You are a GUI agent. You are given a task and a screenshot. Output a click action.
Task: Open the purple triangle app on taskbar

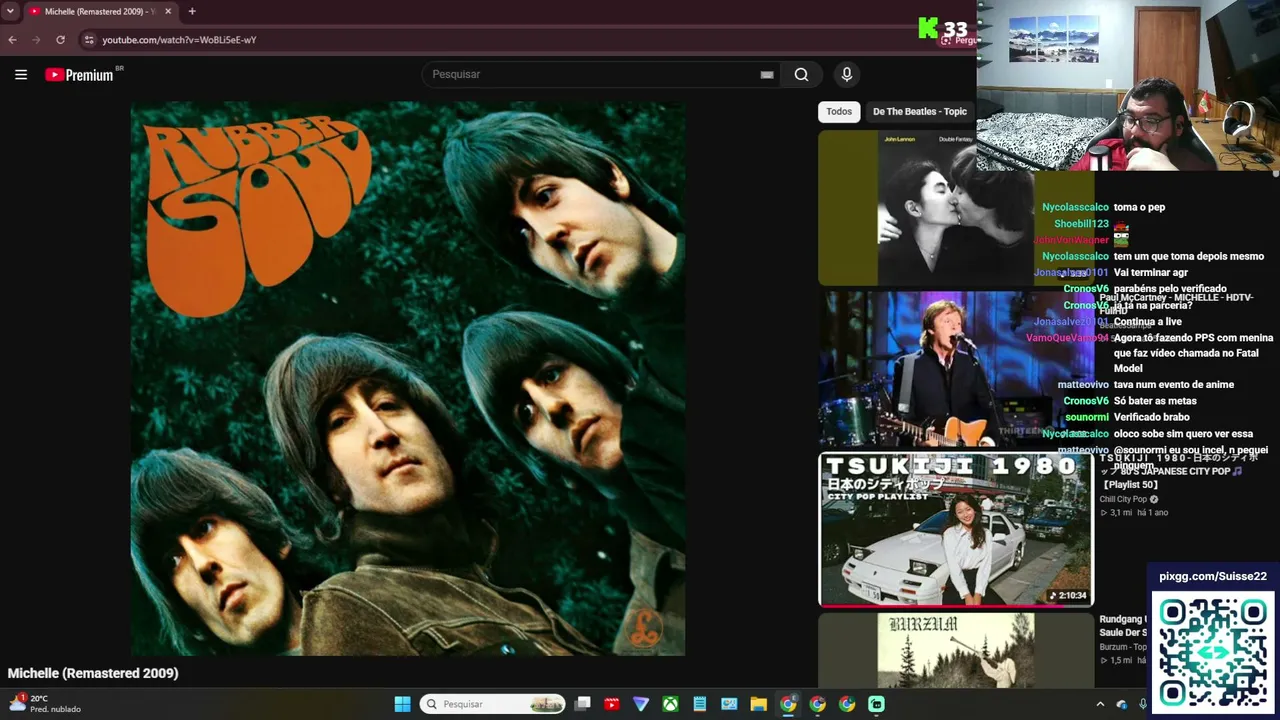(x=641, y=704)
